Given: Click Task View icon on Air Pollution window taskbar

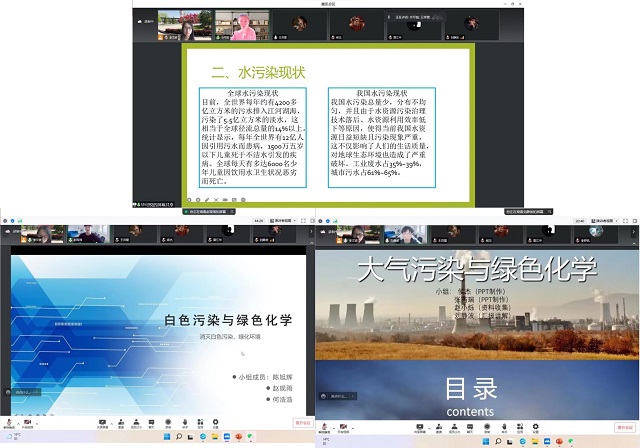Looking at the screenshot, I should click(510, 441).
